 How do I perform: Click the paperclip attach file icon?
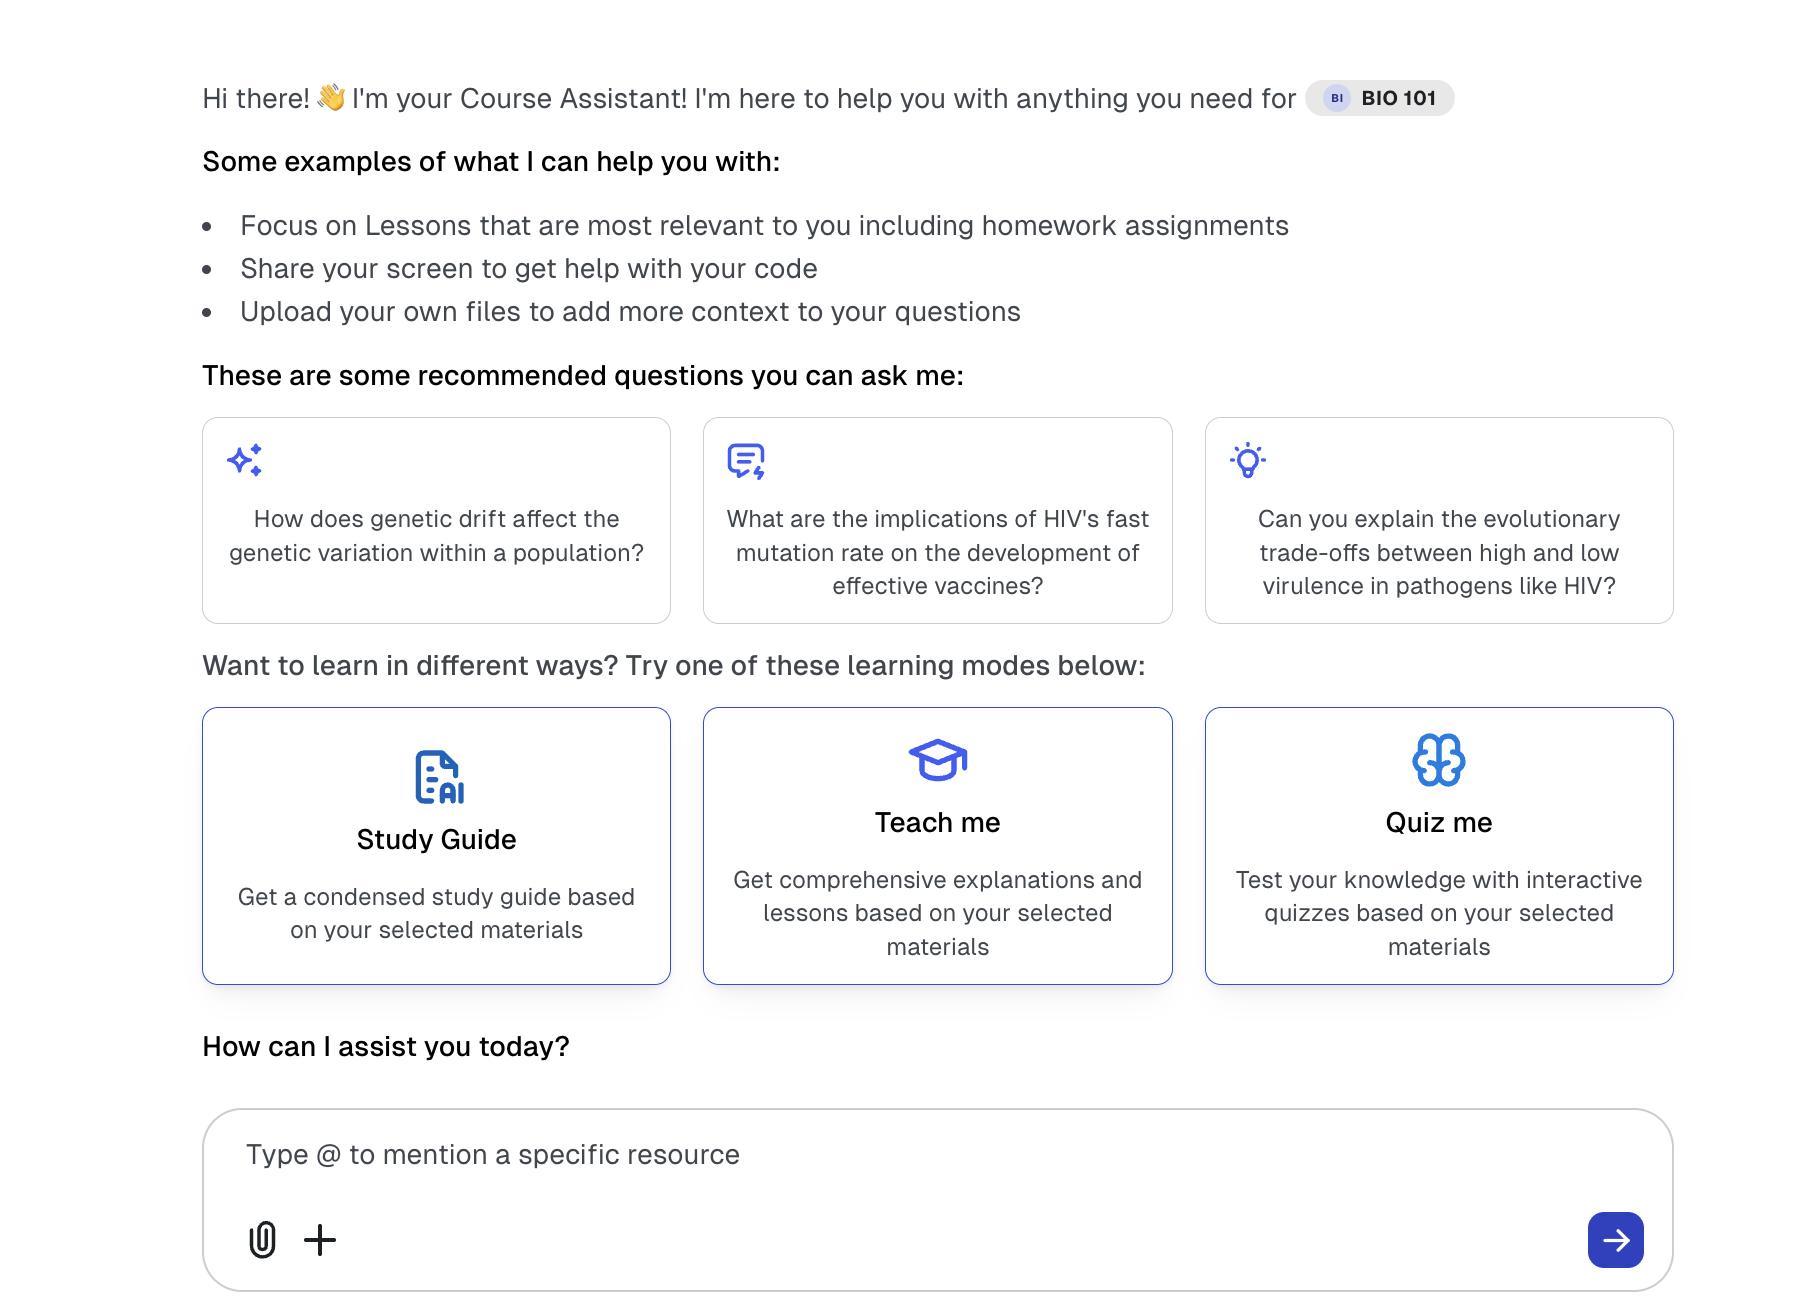[262, 1239]
